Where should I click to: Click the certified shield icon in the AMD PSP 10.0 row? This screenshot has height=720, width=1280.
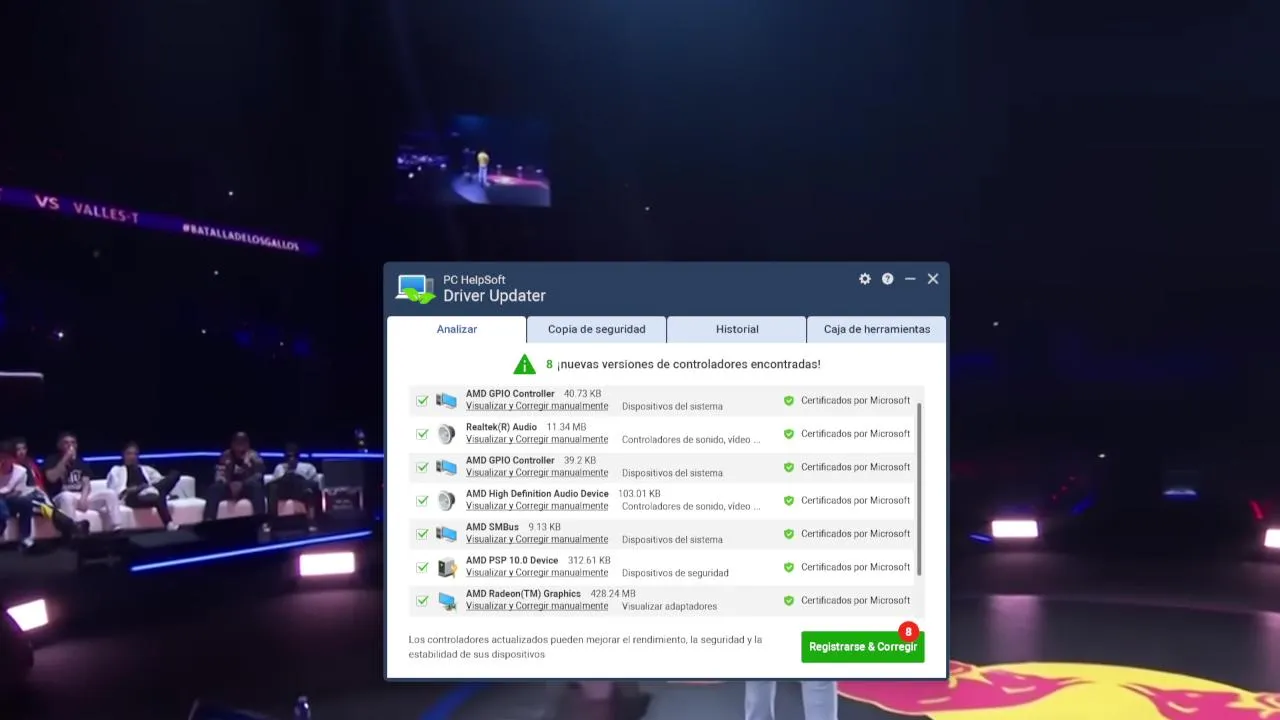789,567
